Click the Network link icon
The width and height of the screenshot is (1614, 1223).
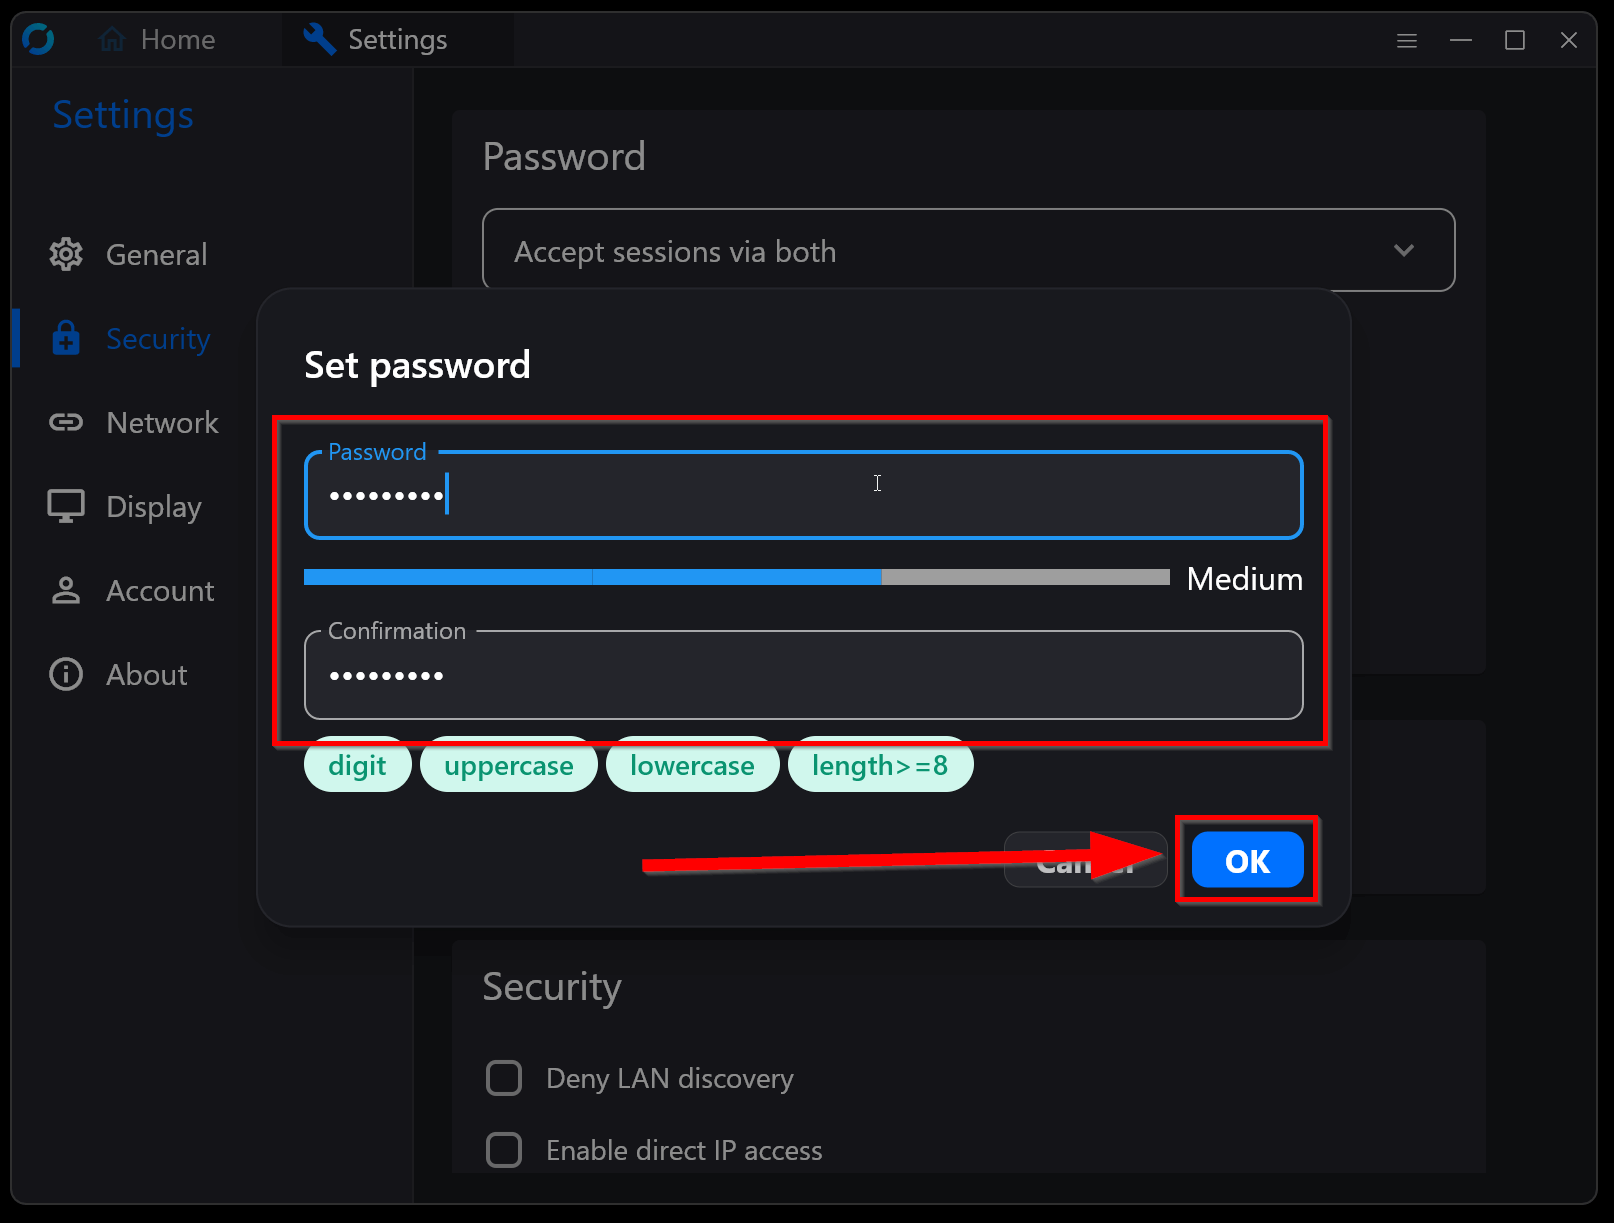(66, 422)
